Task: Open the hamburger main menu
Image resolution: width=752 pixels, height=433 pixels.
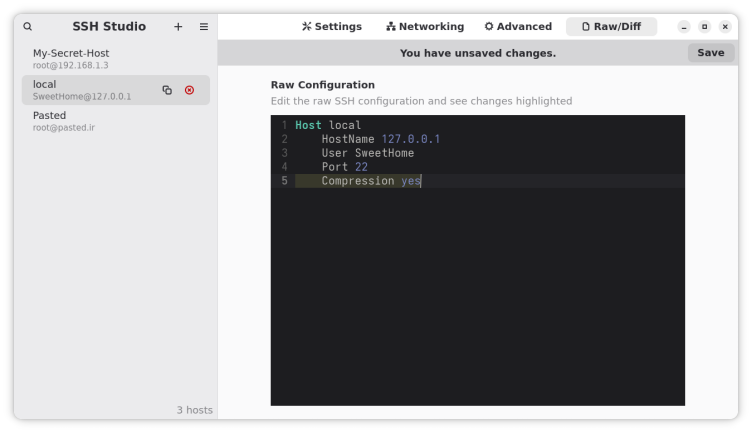Action: [204, 27]
